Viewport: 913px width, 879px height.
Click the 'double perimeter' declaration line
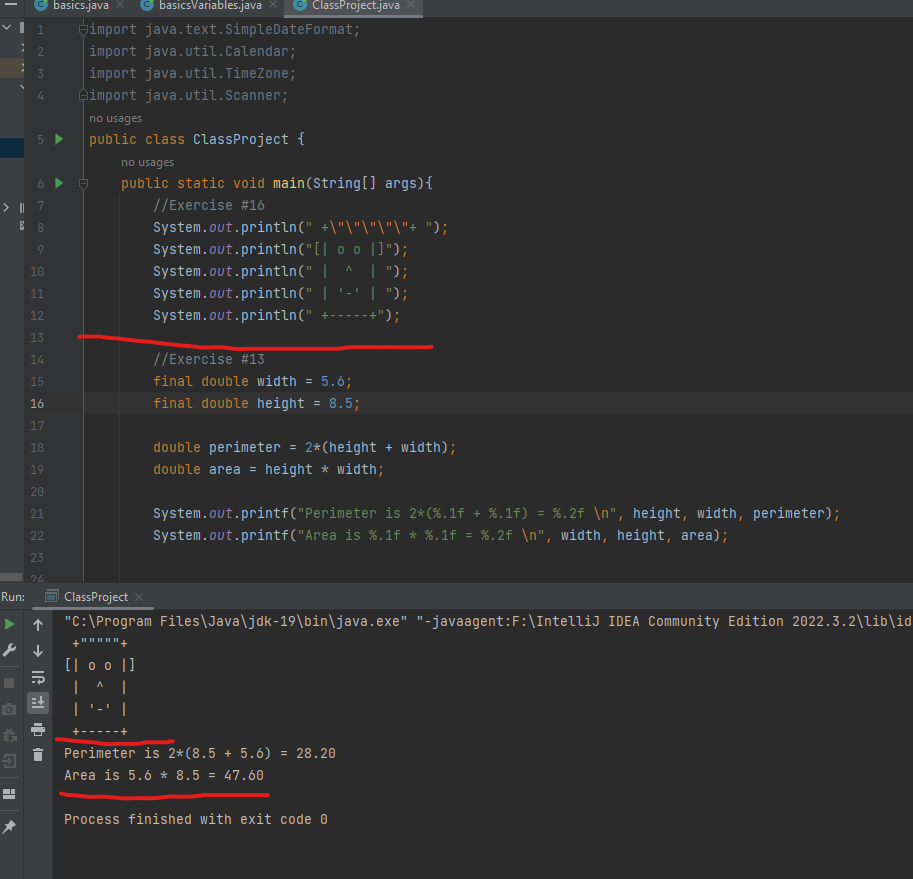304,448
